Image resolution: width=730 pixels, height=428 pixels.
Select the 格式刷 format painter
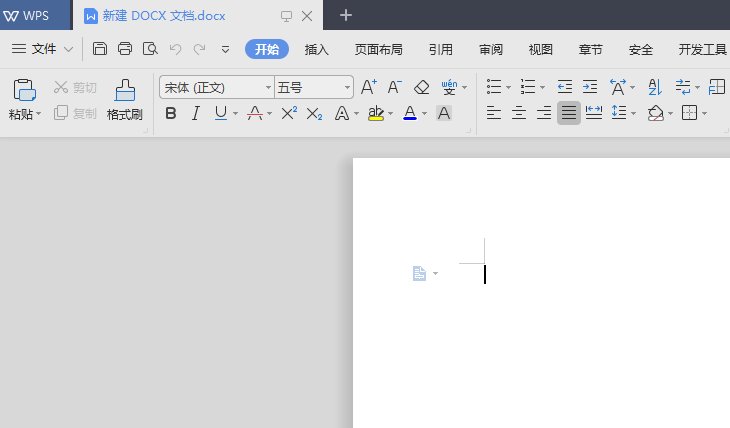tap(124, 100)
